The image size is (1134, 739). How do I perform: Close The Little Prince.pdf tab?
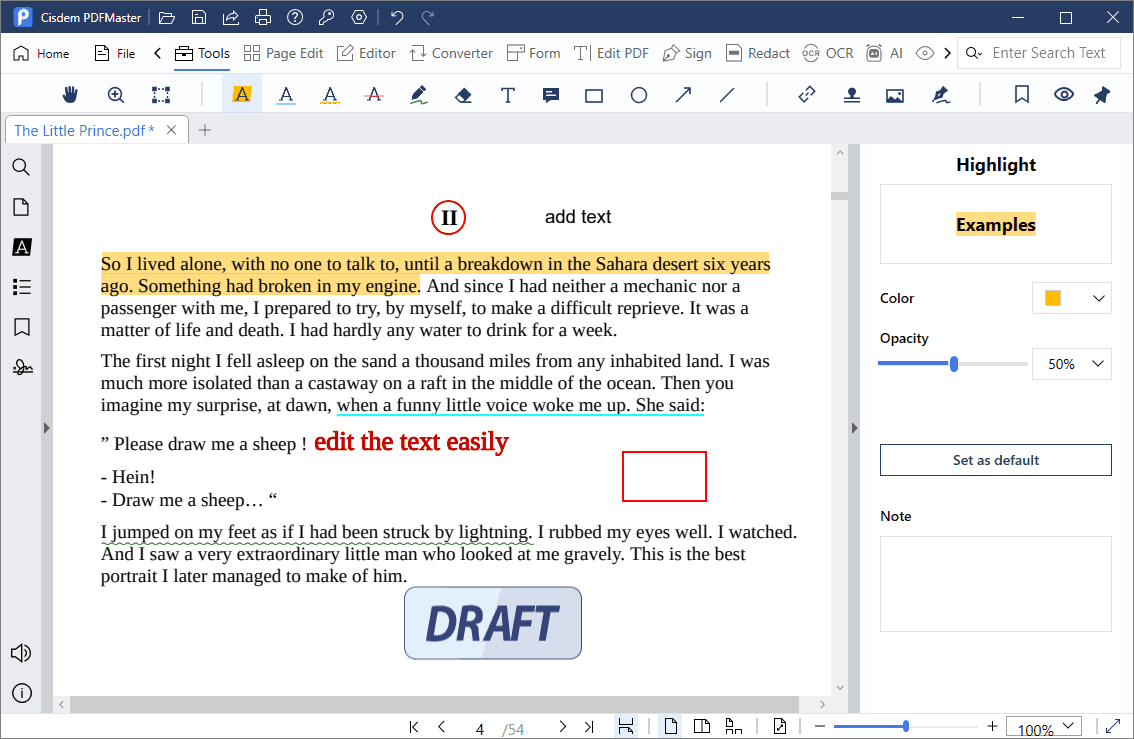pos(171,130)
